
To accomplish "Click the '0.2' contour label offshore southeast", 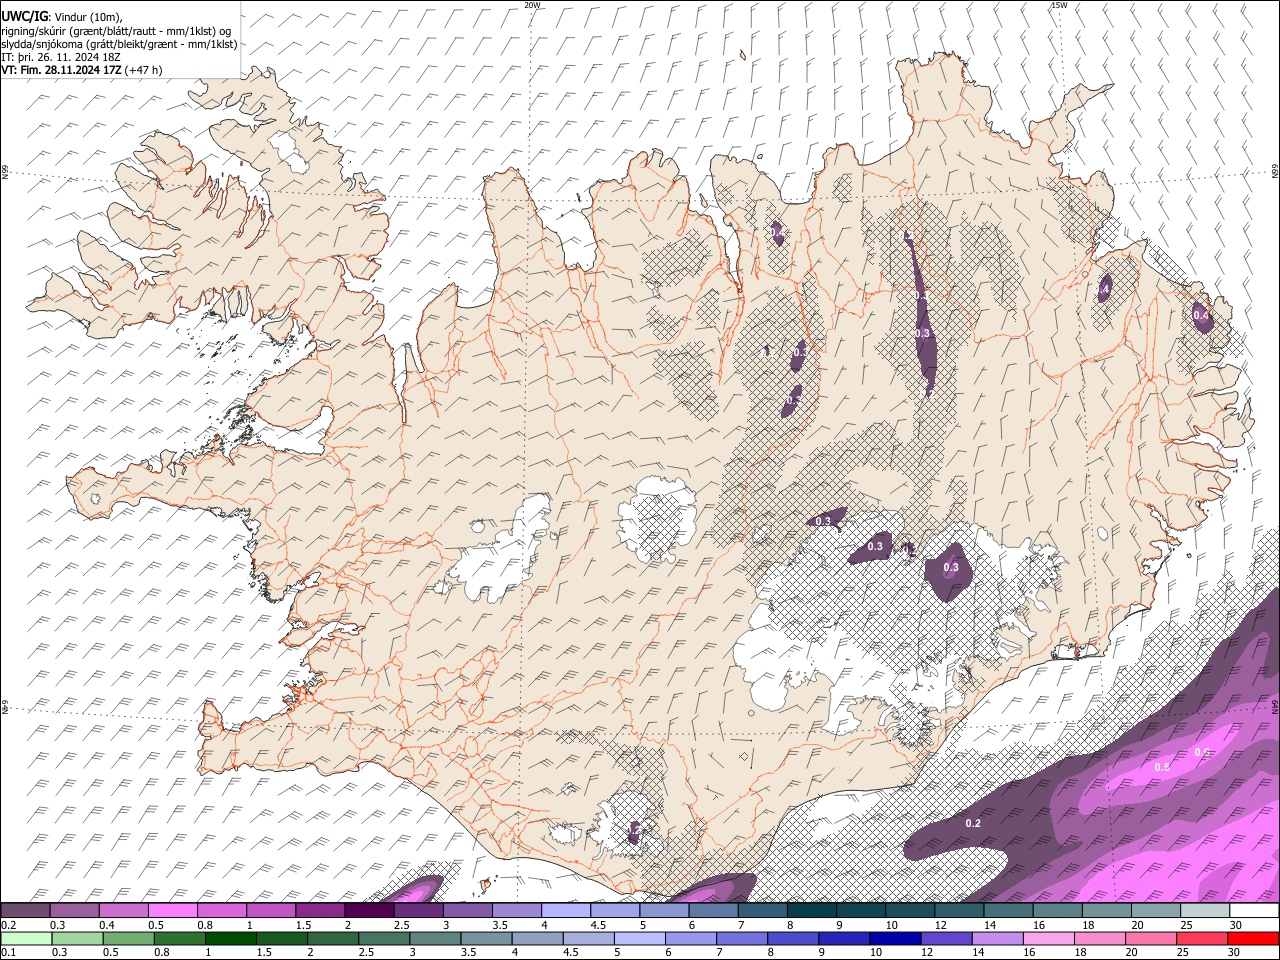I will click(x=973, y=823).
